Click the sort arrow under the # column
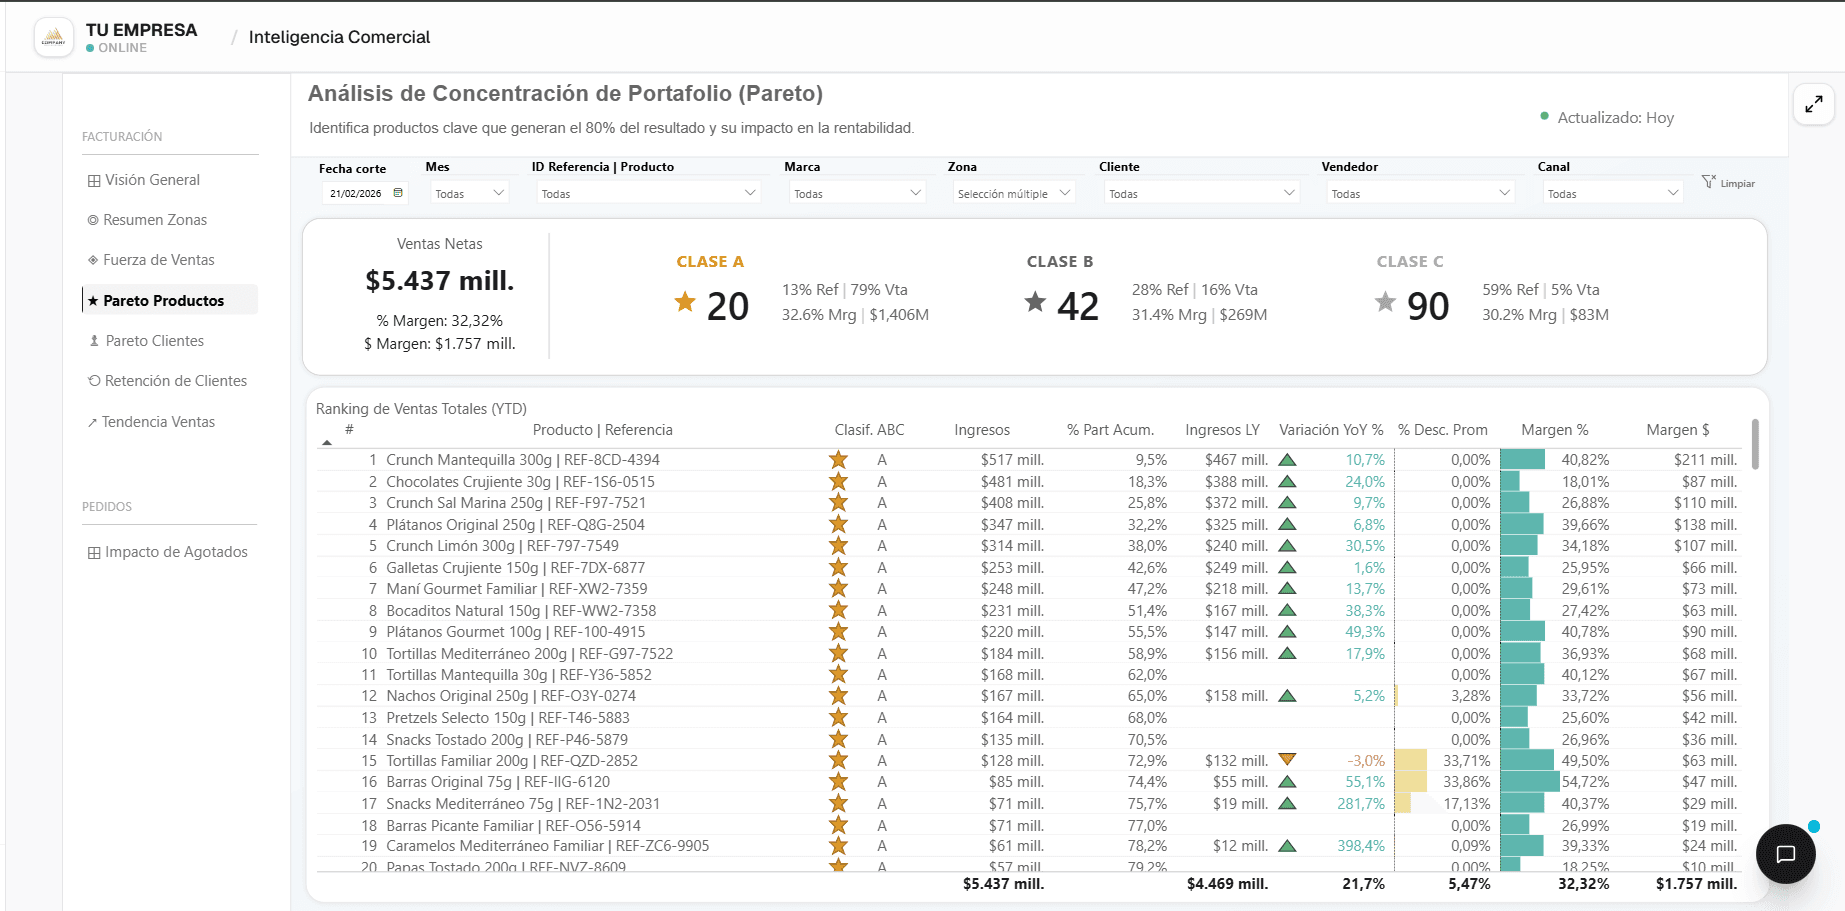 click(327, 442)
